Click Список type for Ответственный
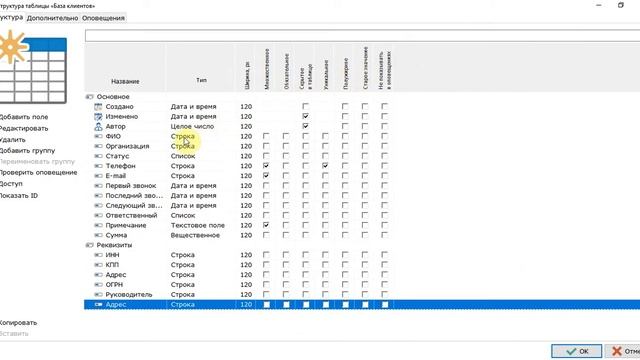This screenshot has width=640, height=360. pyautogui.click(x=183, y=216)
